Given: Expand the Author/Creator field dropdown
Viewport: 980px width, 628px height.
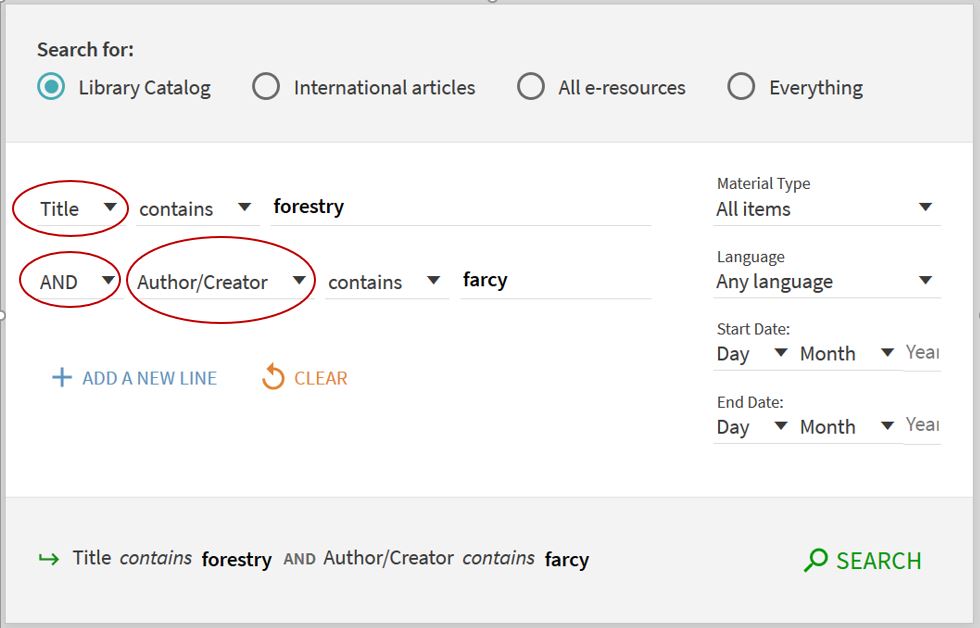Looking at the screenshot, I should pos(221,282).
